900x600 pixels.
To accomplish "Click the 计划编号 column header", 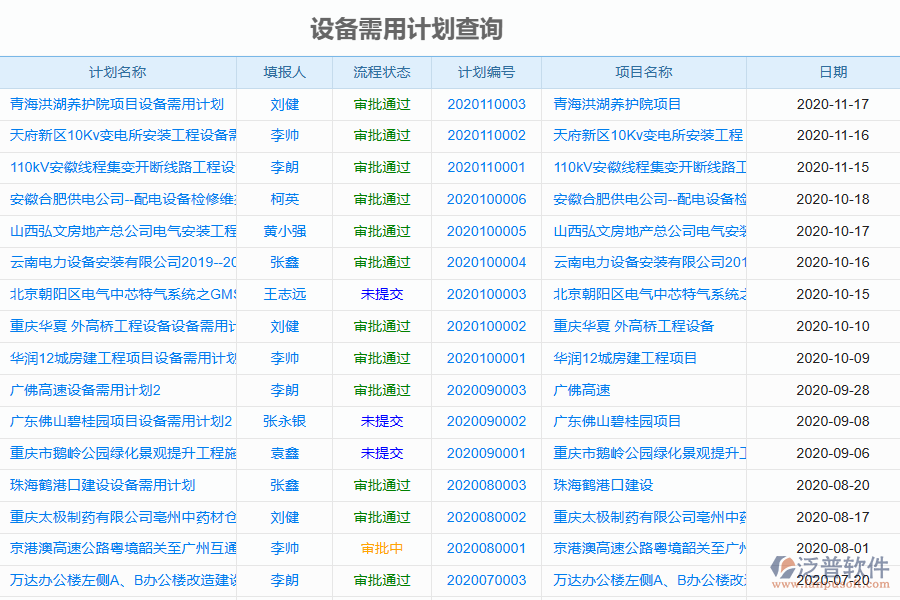I will [x=486, y=72].
